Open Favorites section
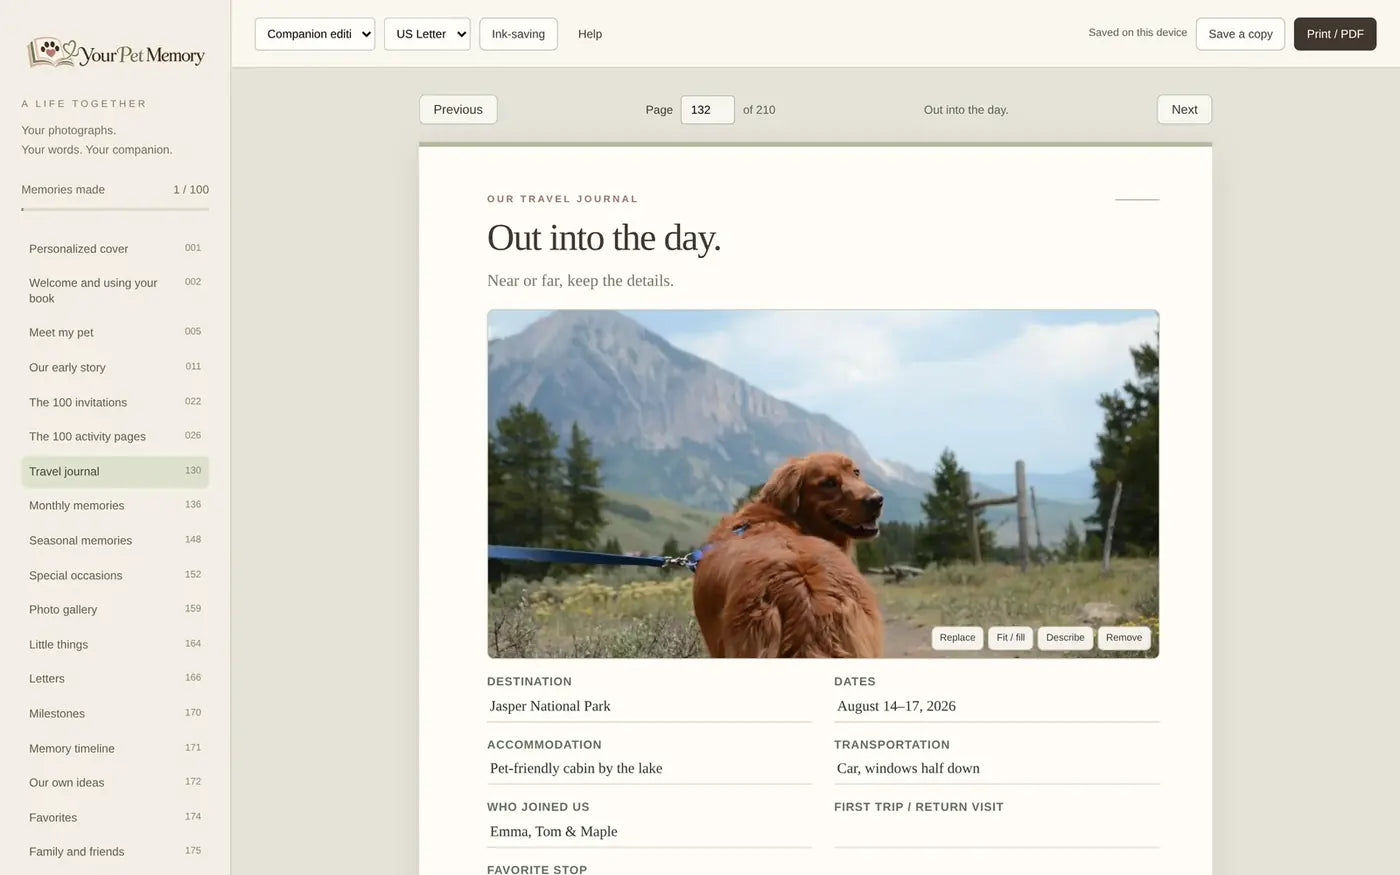The width and height of the screenshot is (1400, 875). 115,817
